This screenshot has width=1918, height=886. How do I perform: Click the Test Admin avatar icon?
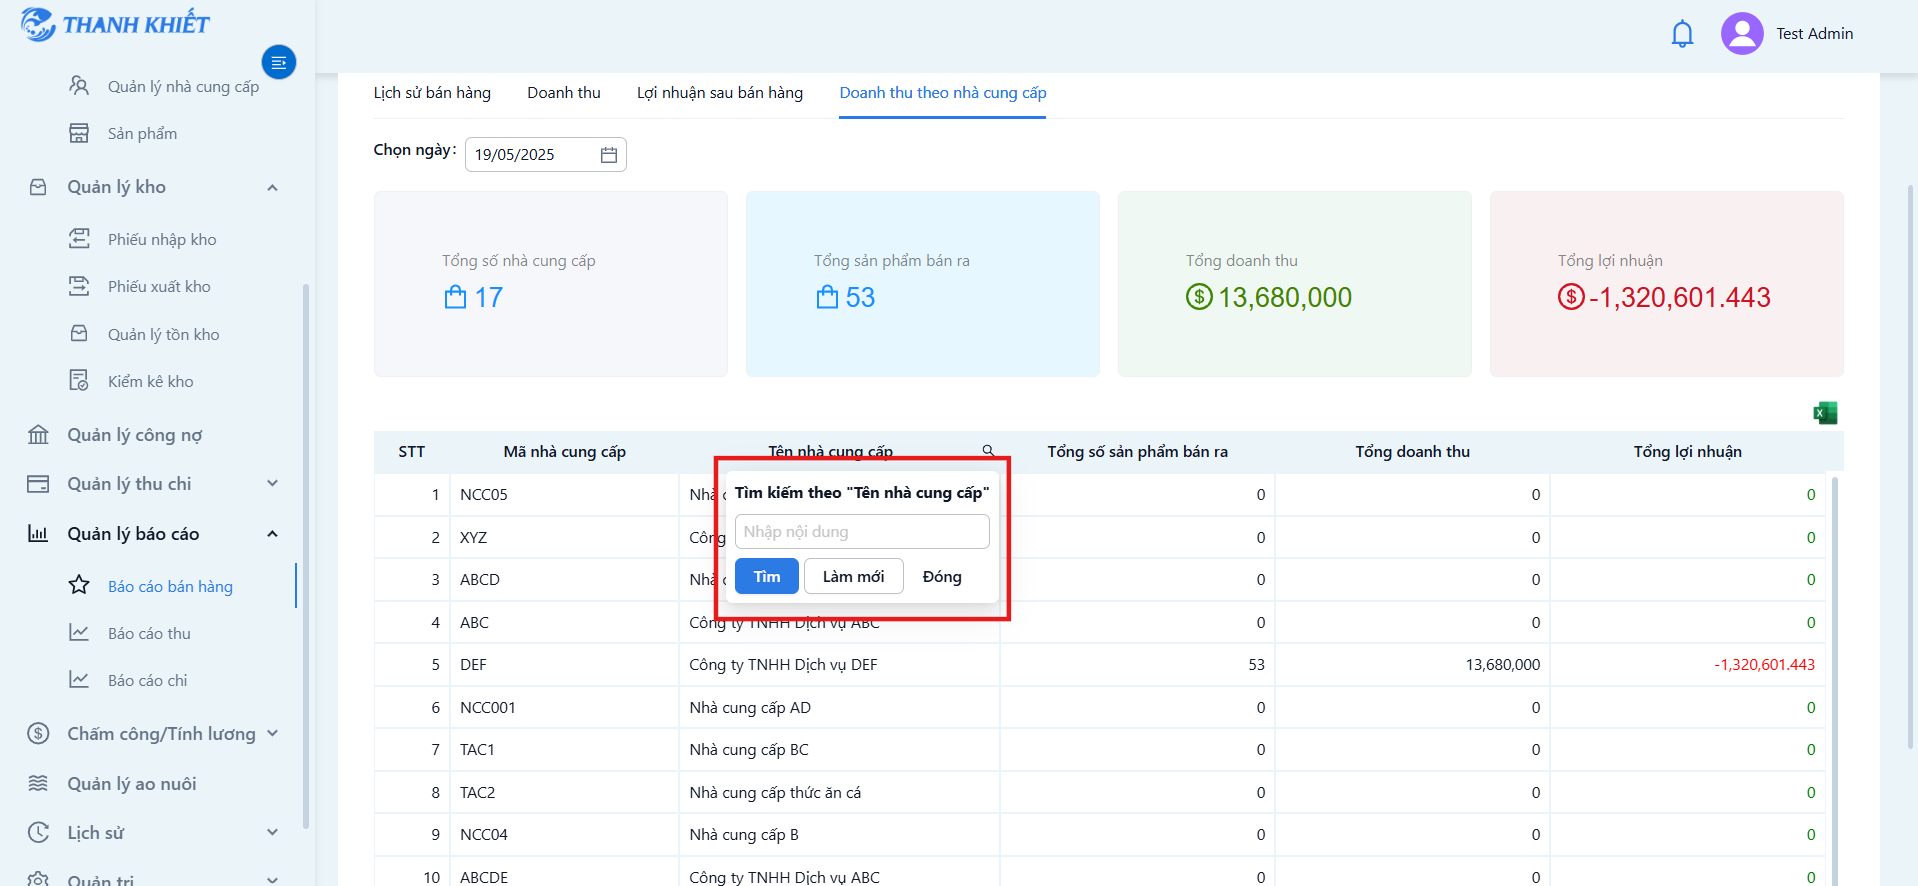point(1741,33)
